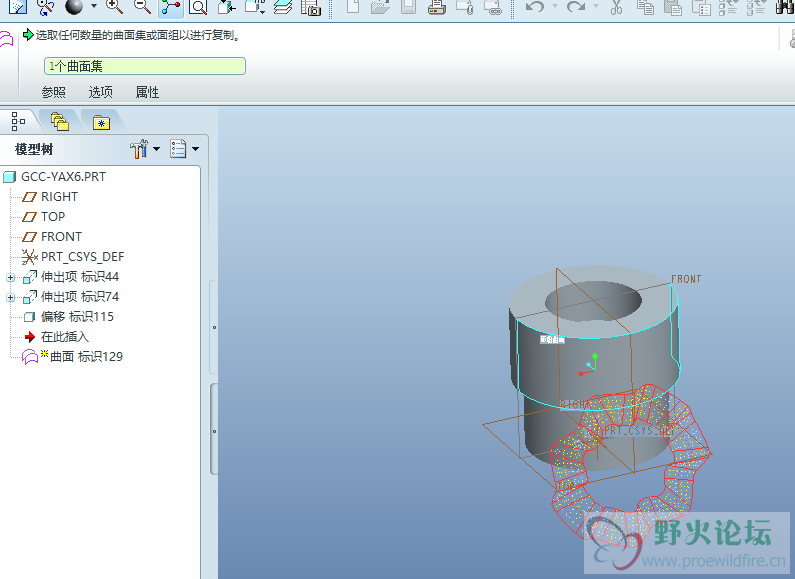This screenshot has height=579, width=795.
Task: Click the zoom in magnifier
Action: click(115, 7)
